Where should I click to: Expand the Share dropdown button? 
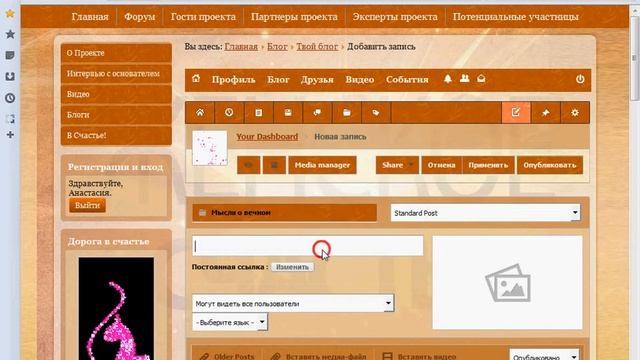pyautogui.click(x=397, y=165)
